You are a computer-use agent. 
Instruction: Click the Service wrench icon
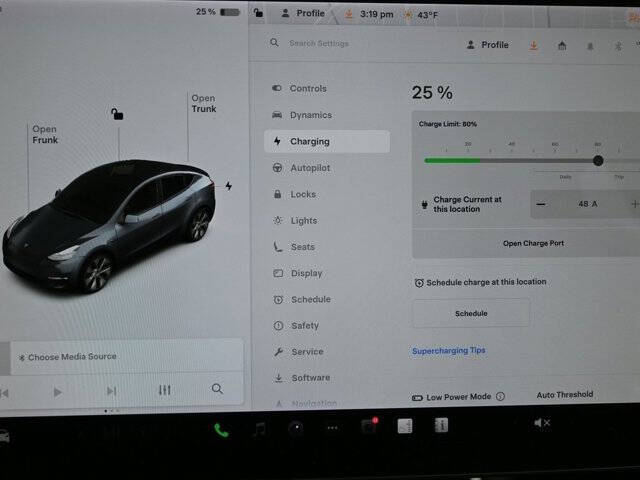(279, 352)
